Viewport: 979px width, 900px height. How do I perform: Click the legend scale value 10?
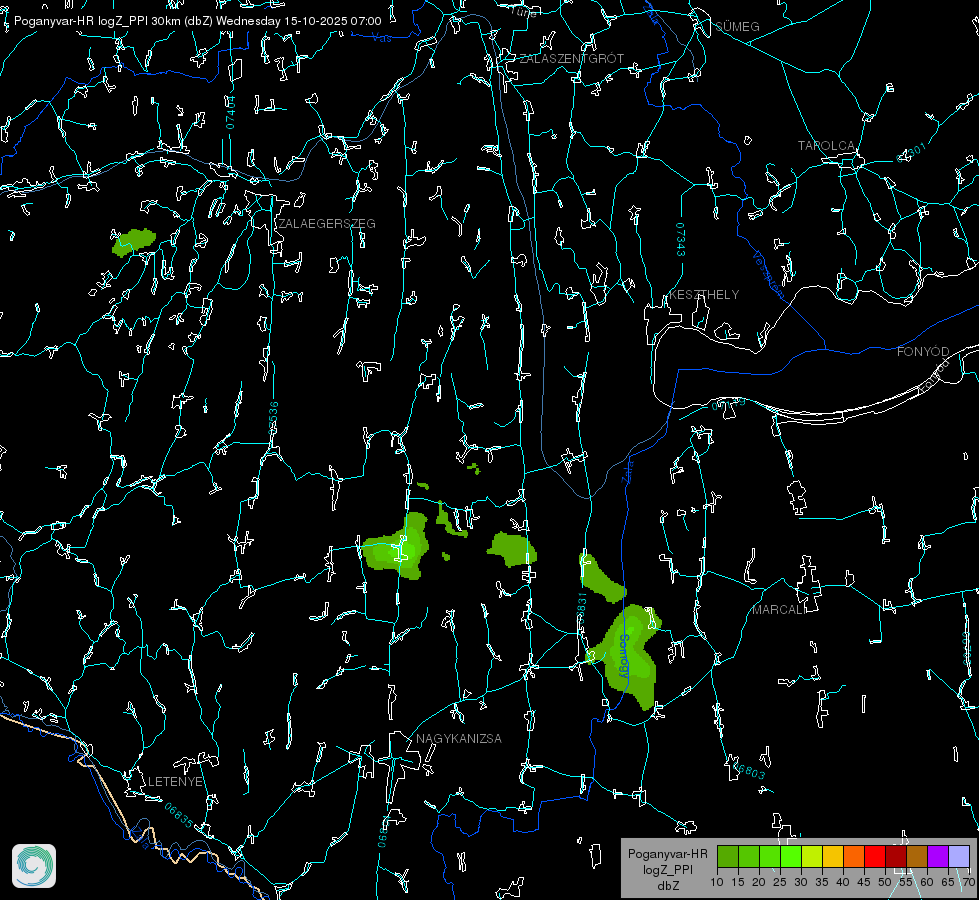click(x=717, y=882)
